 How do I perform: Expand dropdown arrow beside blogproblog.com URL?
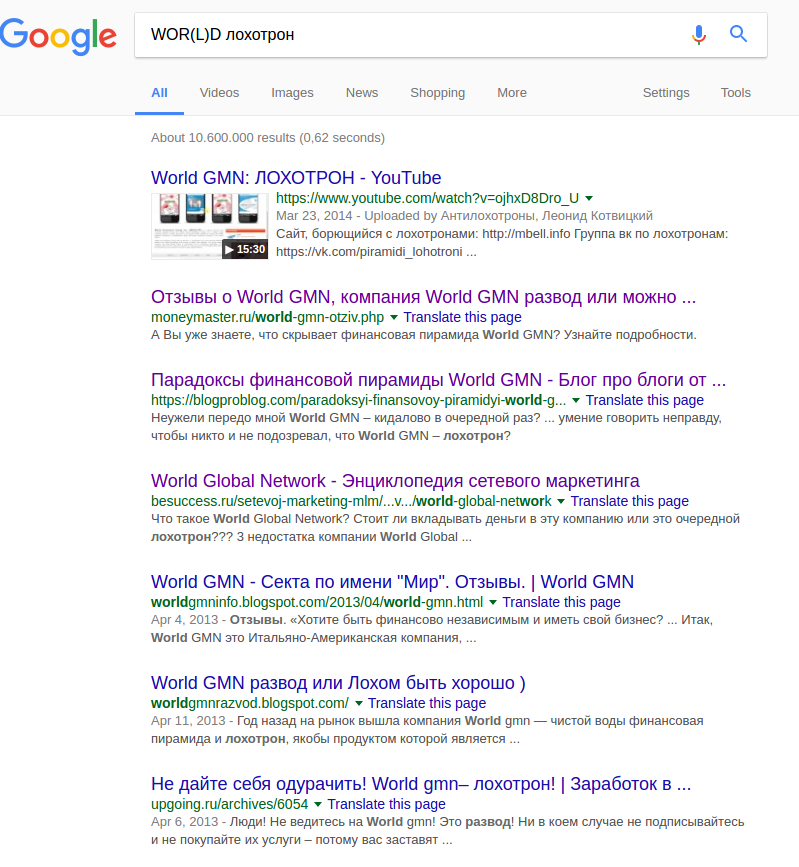click(x=576, y=400)
